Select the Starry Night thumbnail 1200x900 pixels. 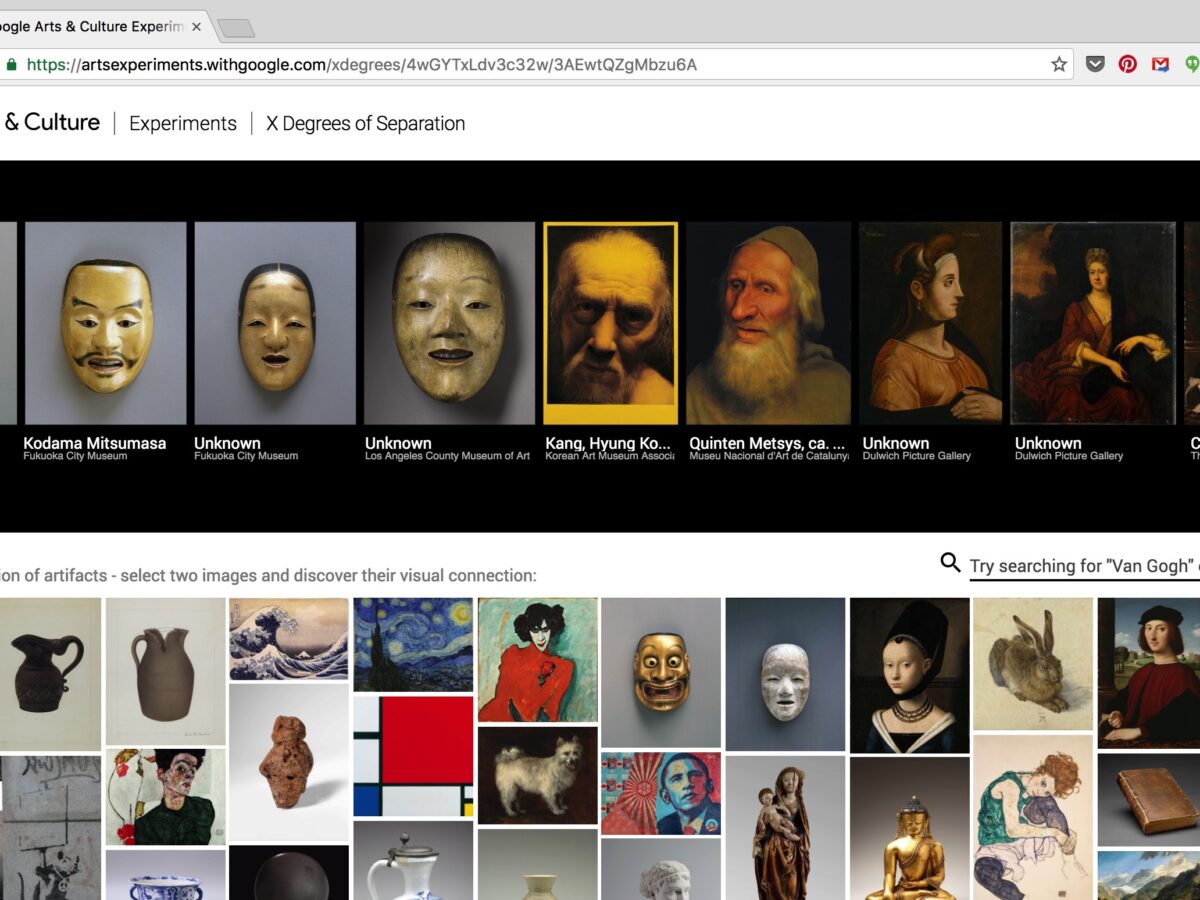pos(413,644)
